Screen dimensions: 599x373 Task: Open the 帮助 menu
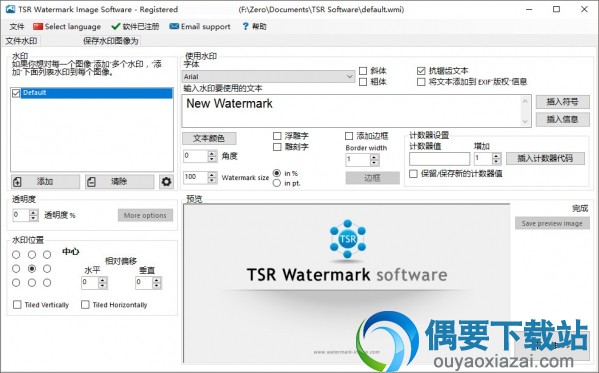(254, 26)
